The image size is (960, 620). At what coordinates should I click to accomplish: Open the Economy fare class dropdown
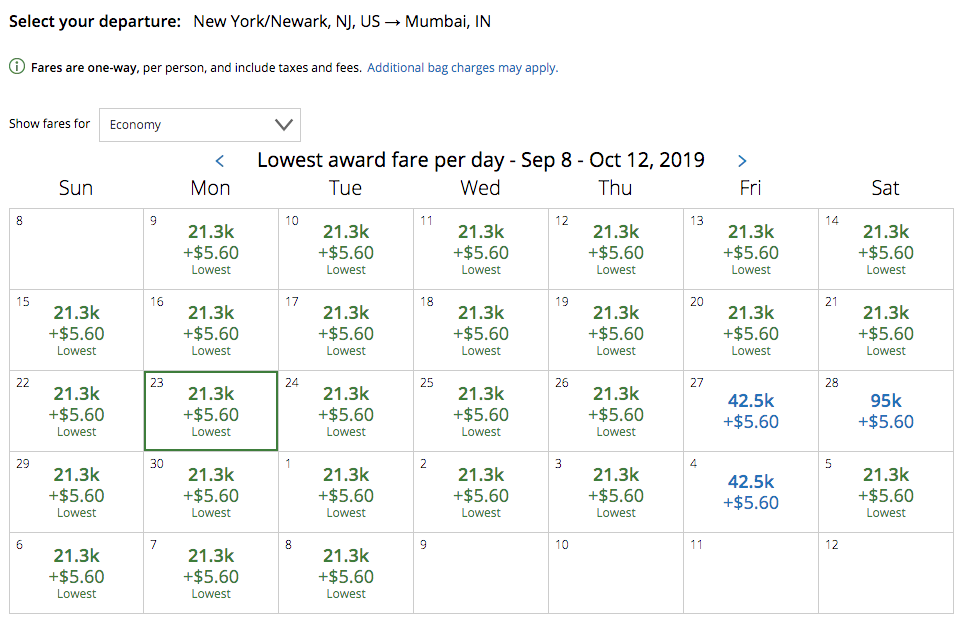200,125
